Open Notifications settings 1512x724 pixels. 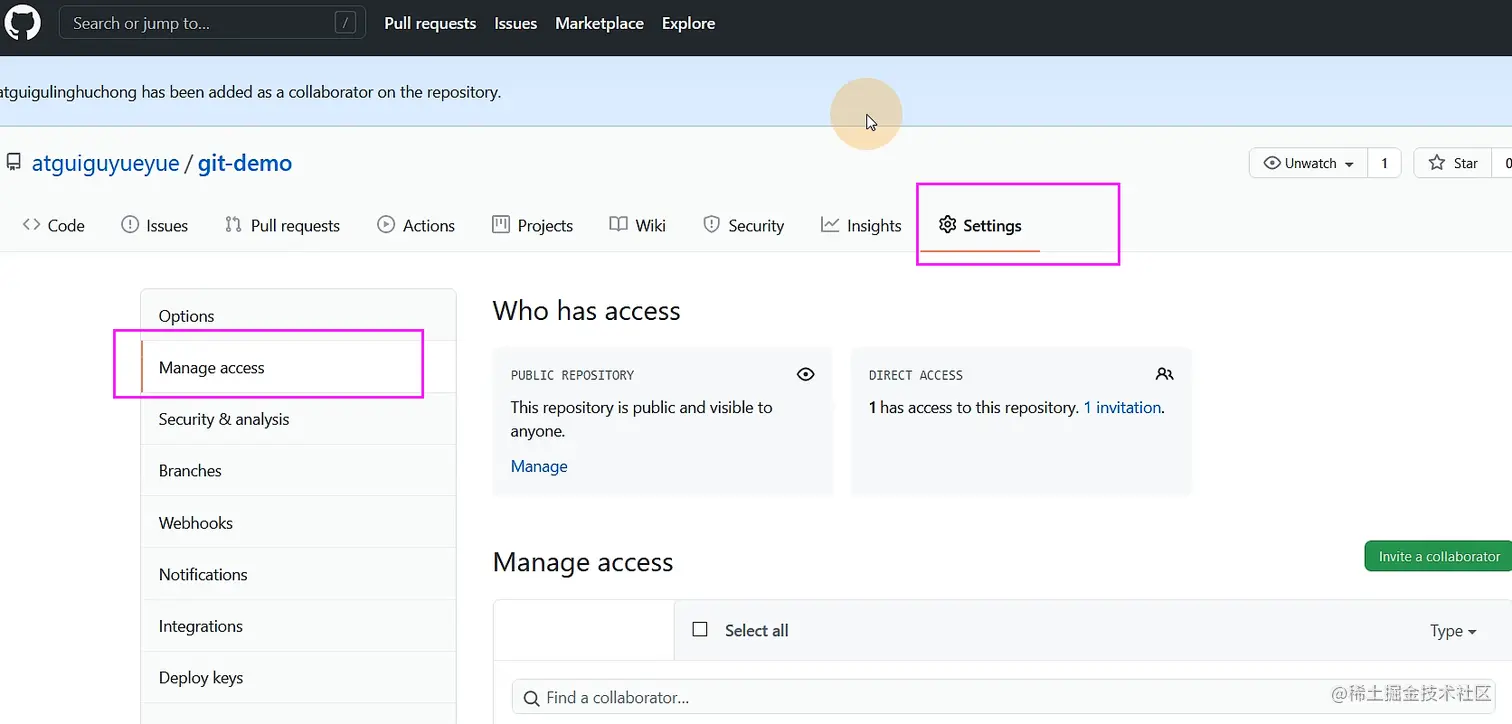click(x=298, y=574)
